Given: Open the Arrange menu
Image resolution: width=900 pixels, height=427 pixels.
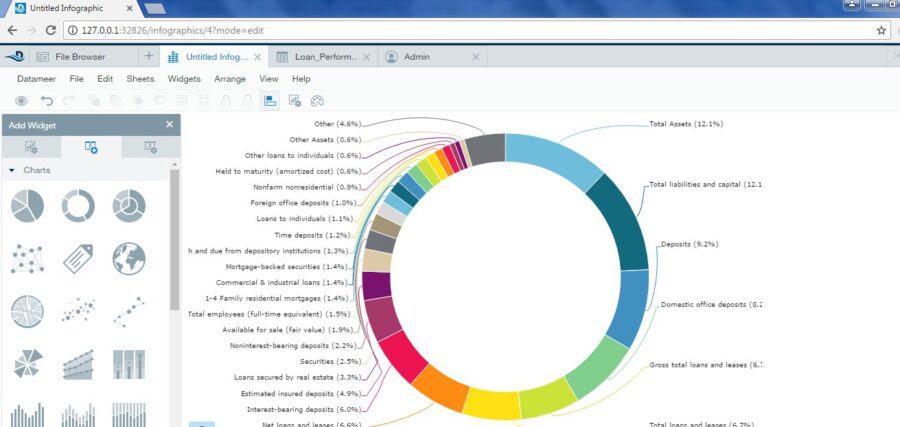Looking at the screenshot, I should click(x=230, y=79).
